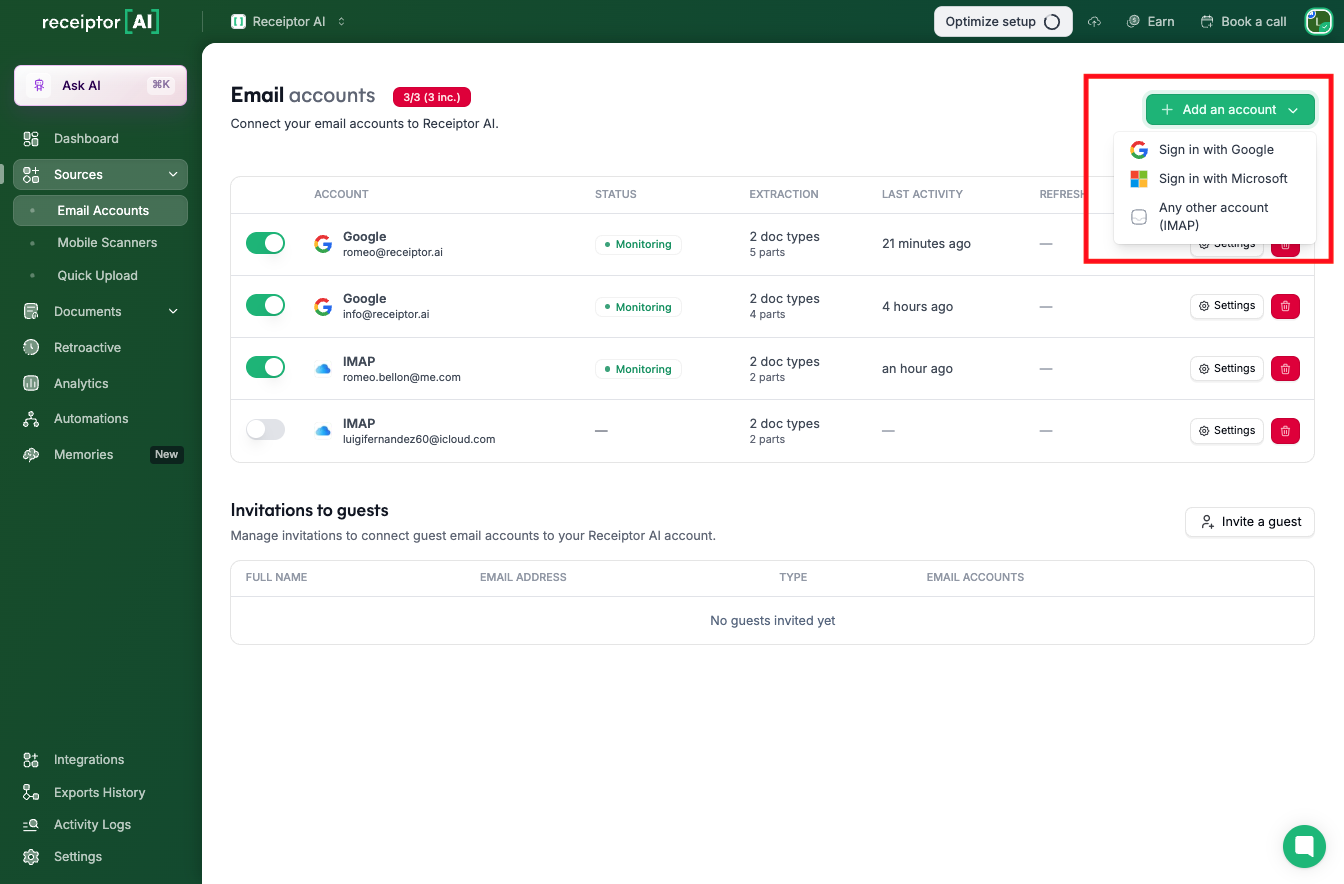Delete the romeo.bellon@me.com IMAP account
Image resolution: width=1344 pixels, height=884 pixels.
pos(1285,369)
